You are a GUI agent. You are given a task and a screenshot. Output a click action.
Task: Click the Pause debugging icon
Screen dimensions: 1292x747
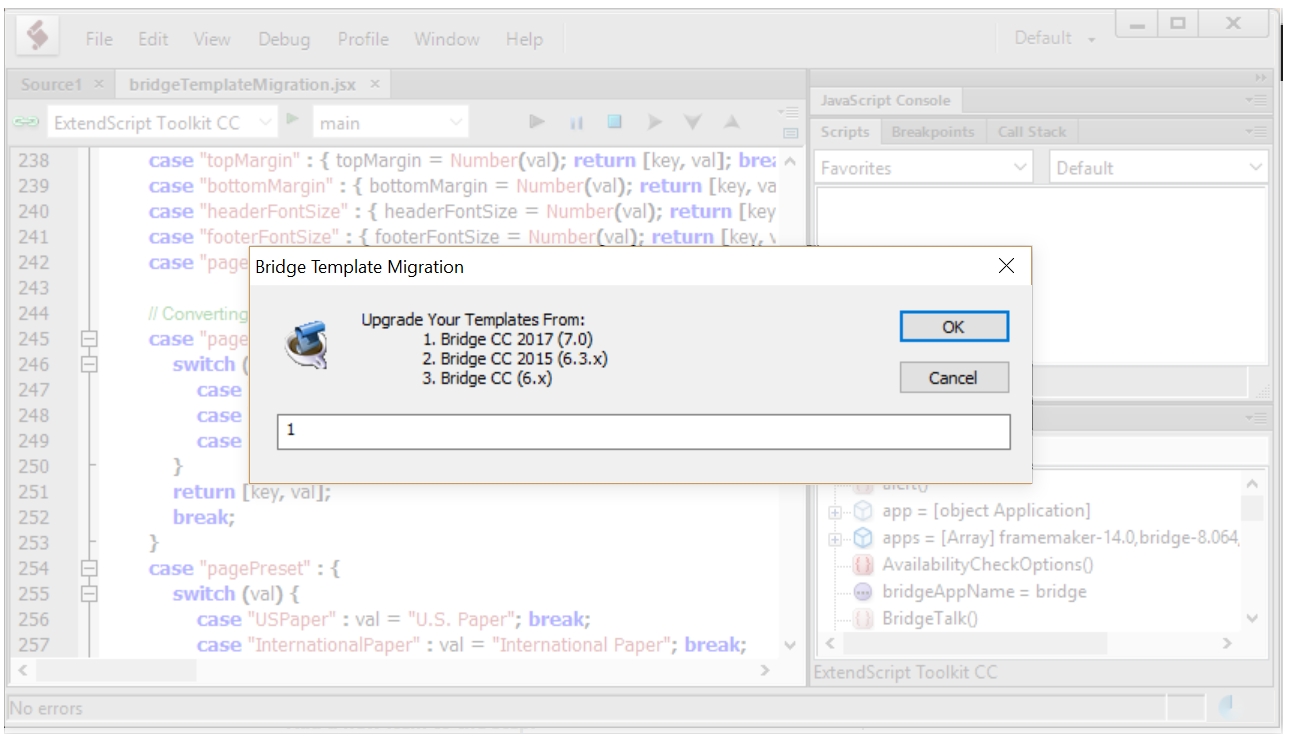click(x=576, y=121)
